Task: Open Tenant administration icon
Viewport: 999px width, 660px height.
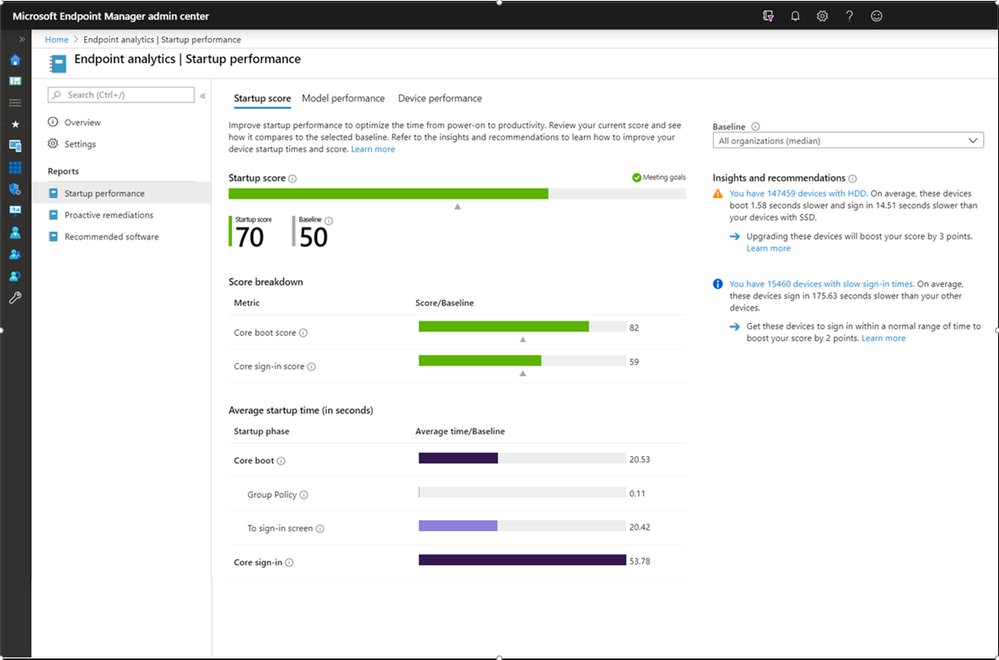Action: pos(15,276)
